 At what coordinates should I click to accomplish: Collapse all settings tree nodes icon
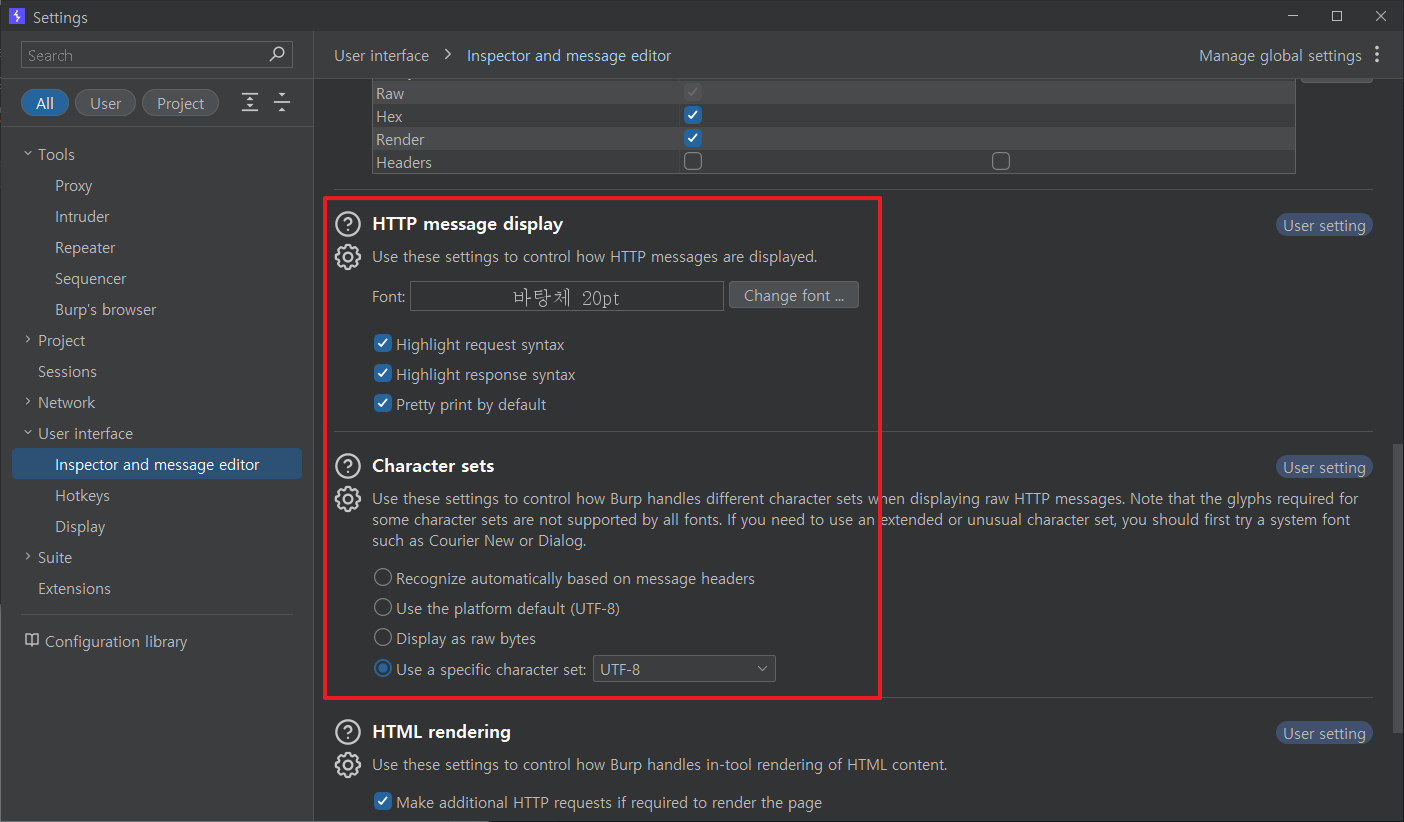(282, 103)
